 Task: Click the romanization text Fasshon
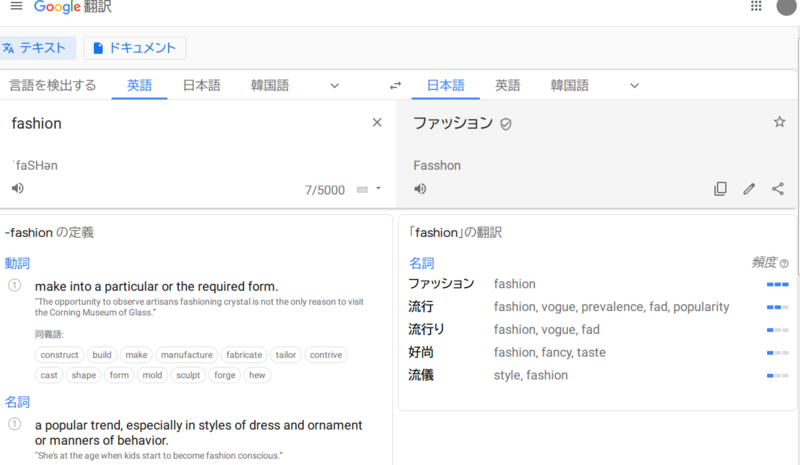click(x=437, y=166)
